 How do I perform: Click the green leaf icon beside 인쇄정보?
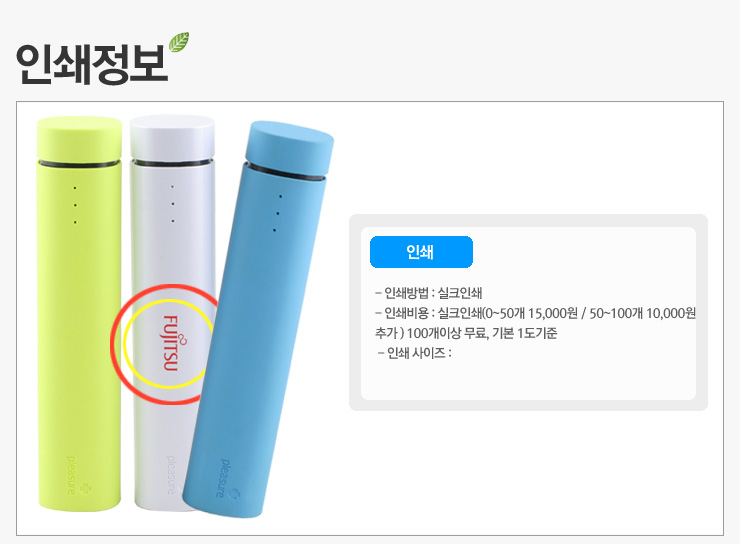pyautogui.click(x=179, y=42)
